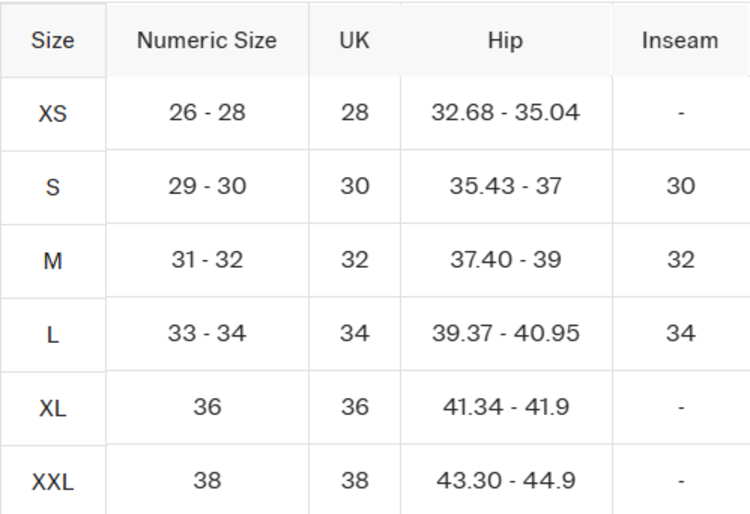The image size is (750, 514).
Task: Select the XS size row label
Action: pos(52,113)
